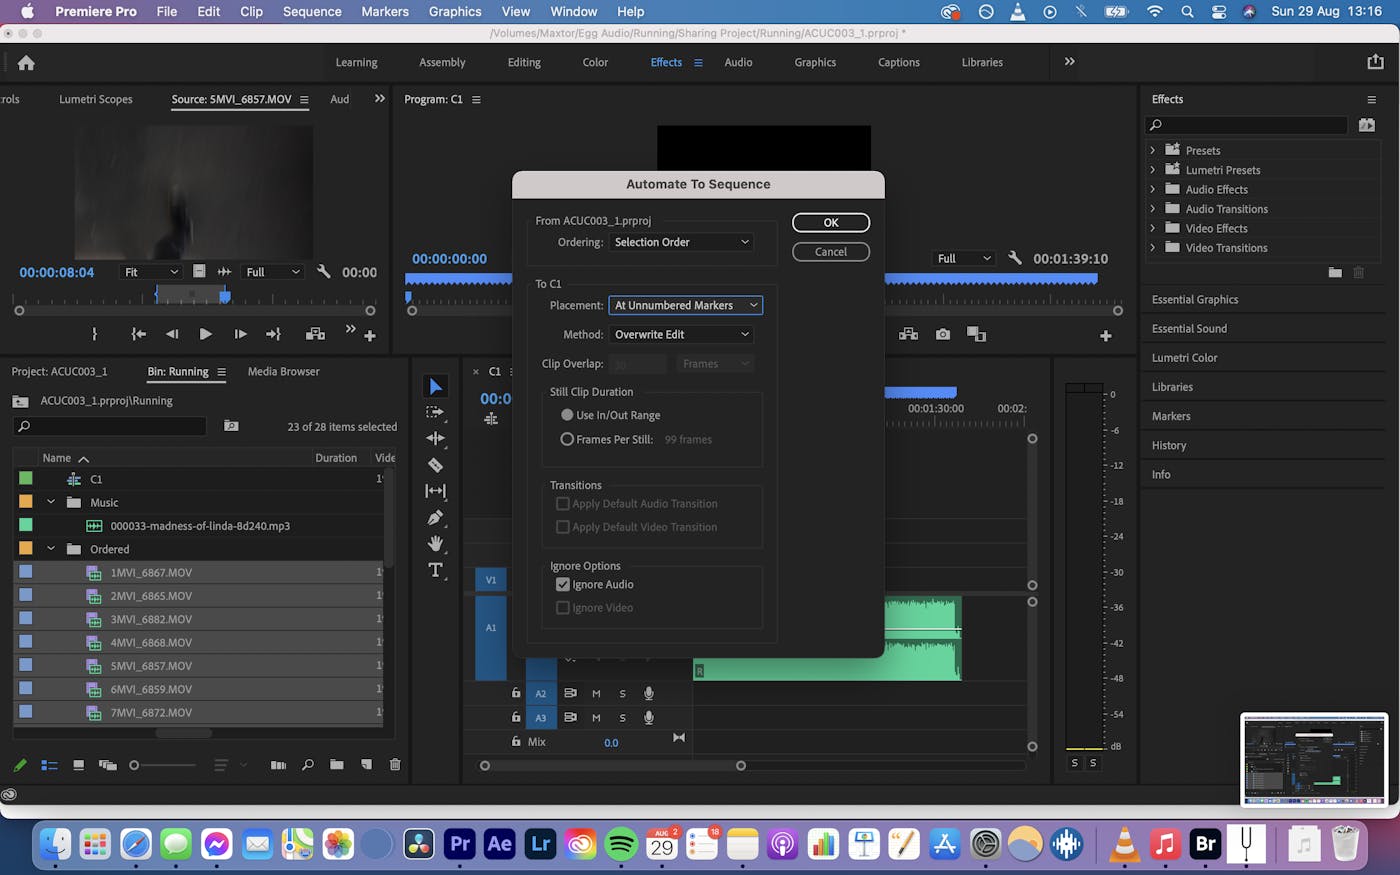The width and height of the screenshot is (1400, 875).
Task: Open the History panel
Action: pyautogui.click(x=1169, y=445)
